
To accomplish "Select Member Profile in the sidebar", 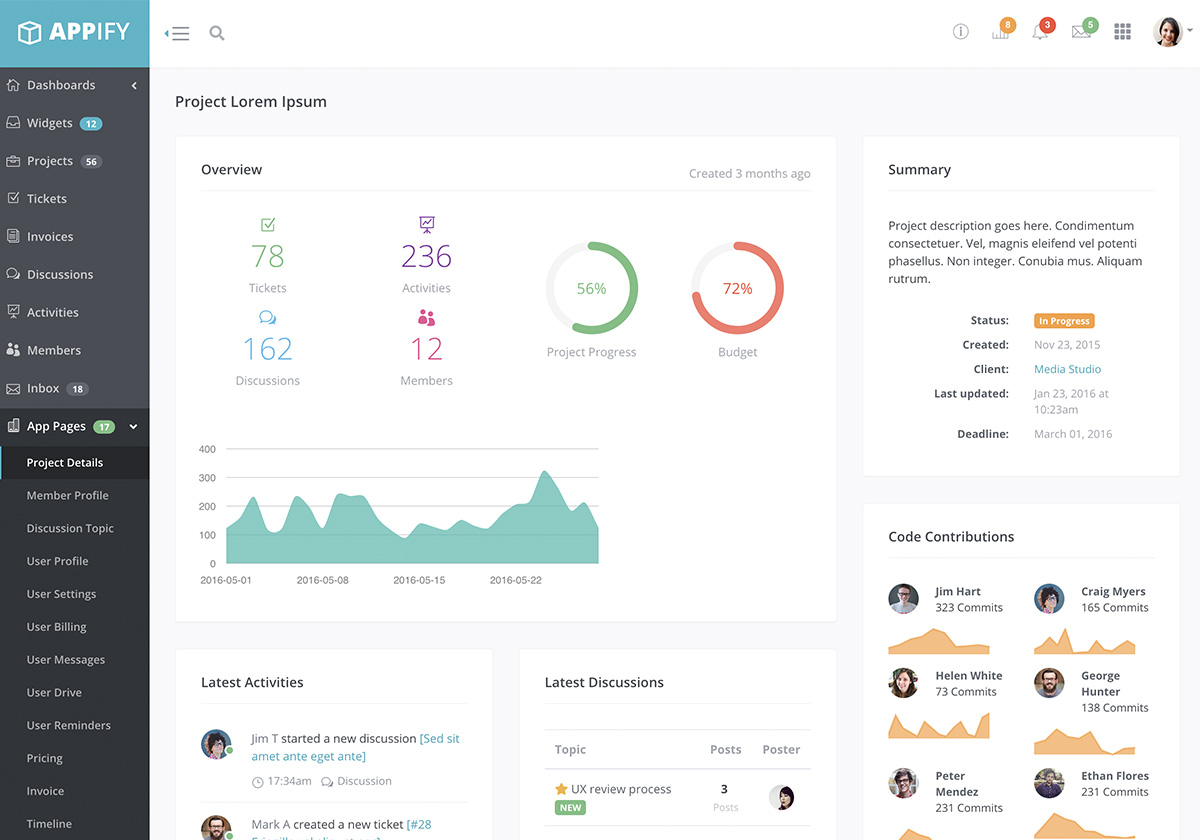I will 68,495.
